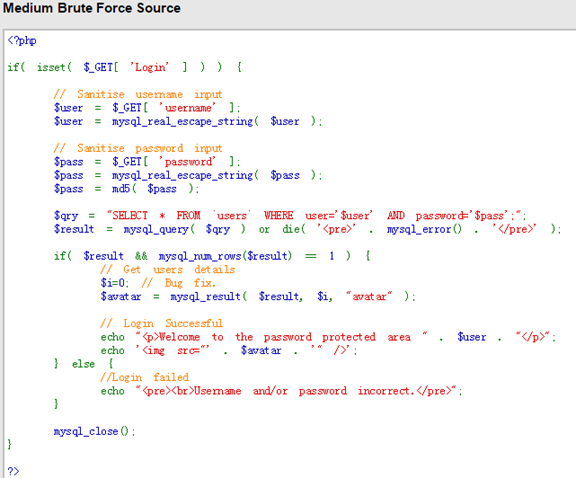
Task: Click the opening <?php tag
Action: [x=22, y=40]
